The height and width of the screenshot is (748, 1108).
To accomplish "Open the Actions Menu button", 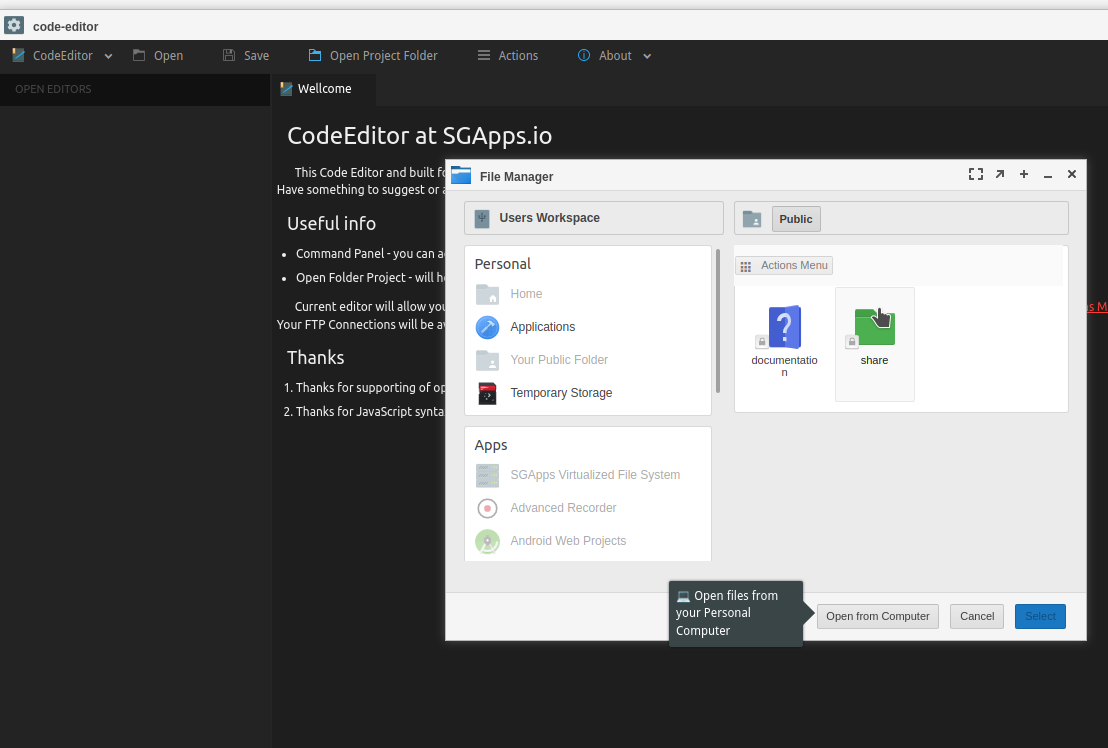I will tap(784, 266).
